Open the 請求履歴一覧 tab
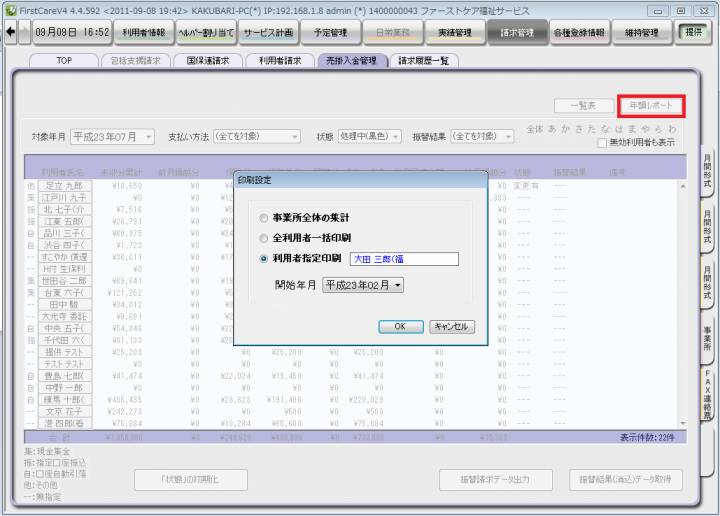 (423, 61)
